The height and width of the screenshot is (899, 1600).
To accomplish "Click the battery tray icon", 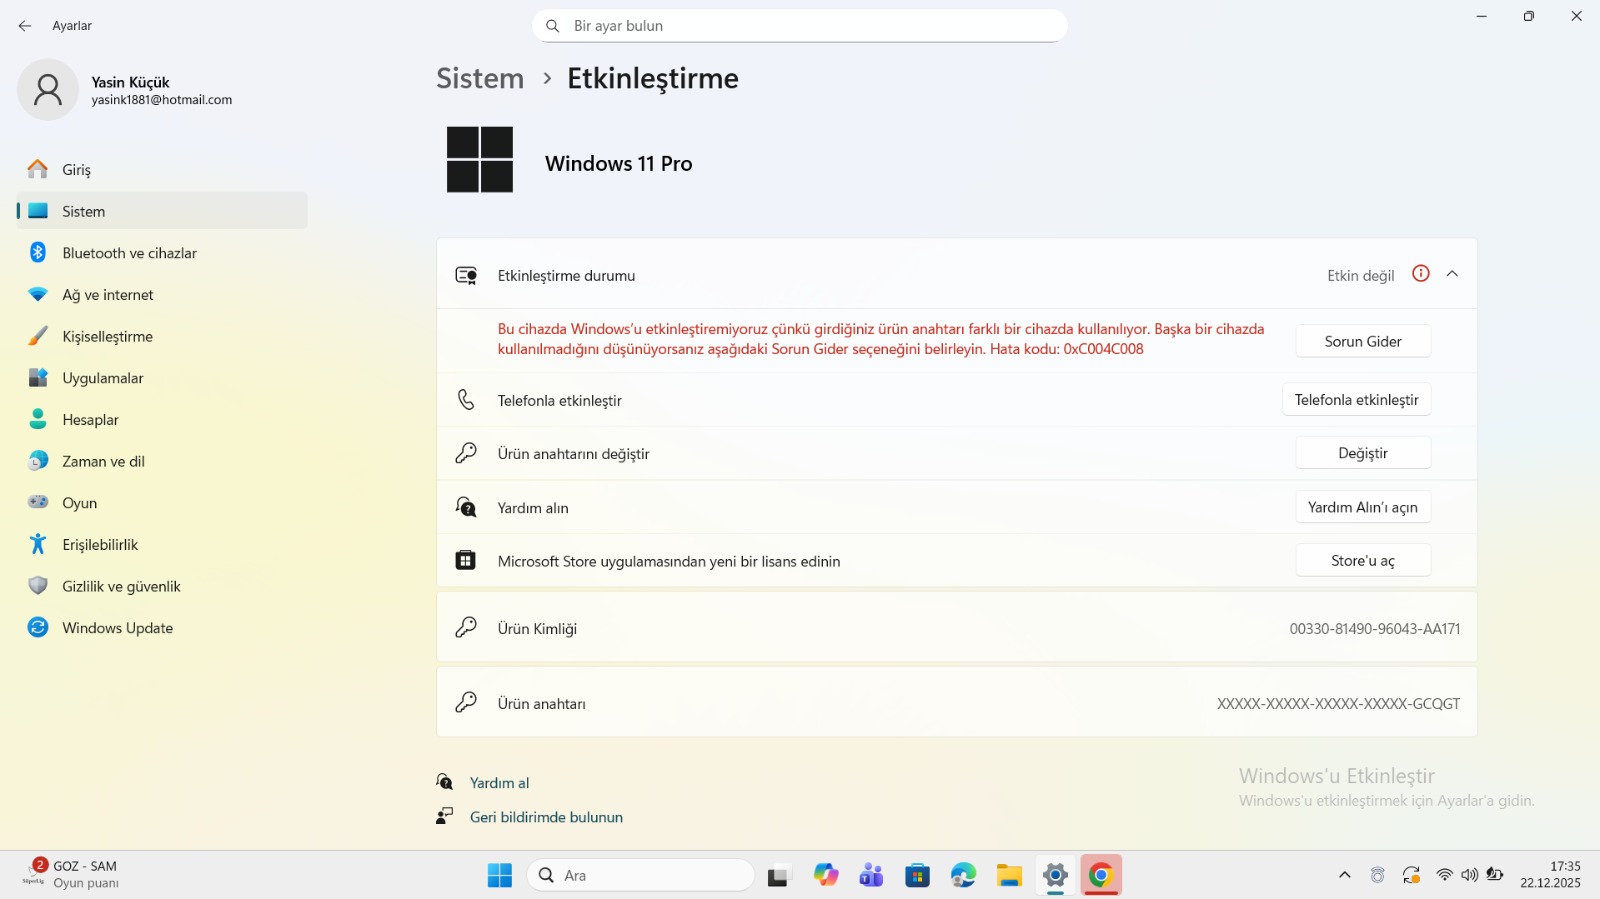I will pyautogui.click(x=1495, y=875).
